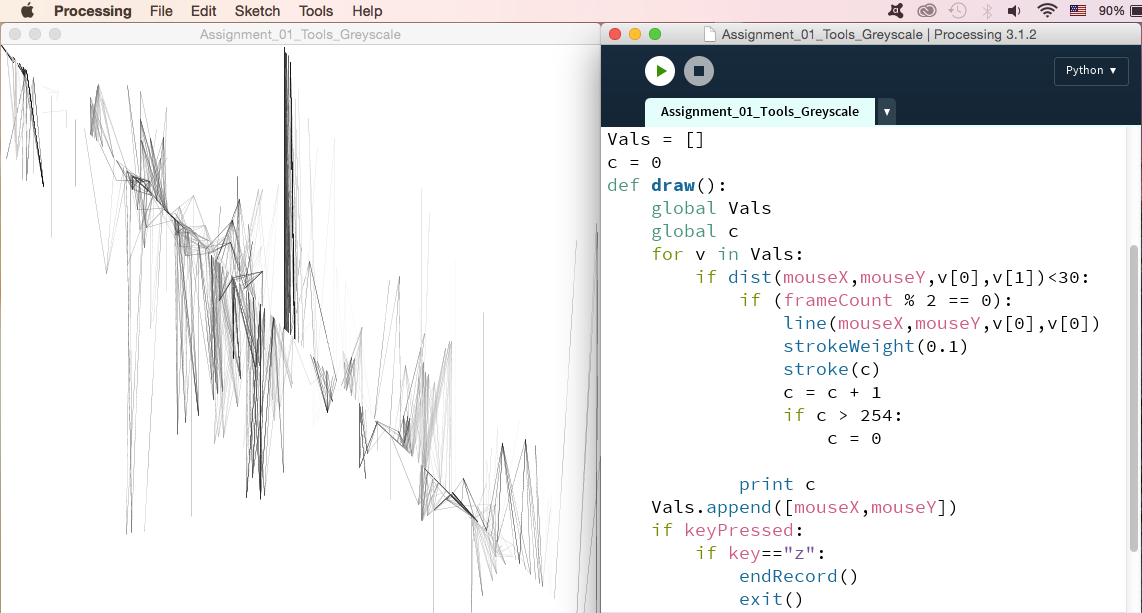Click the 'if key=="z":' code line
The image size is (1142, 613).
coord(760,553)
